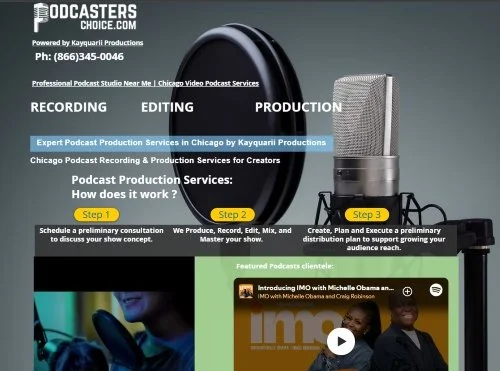Click the Expert Podcast Production Services banner
500x371 pixels.
[x=181, y=143]
